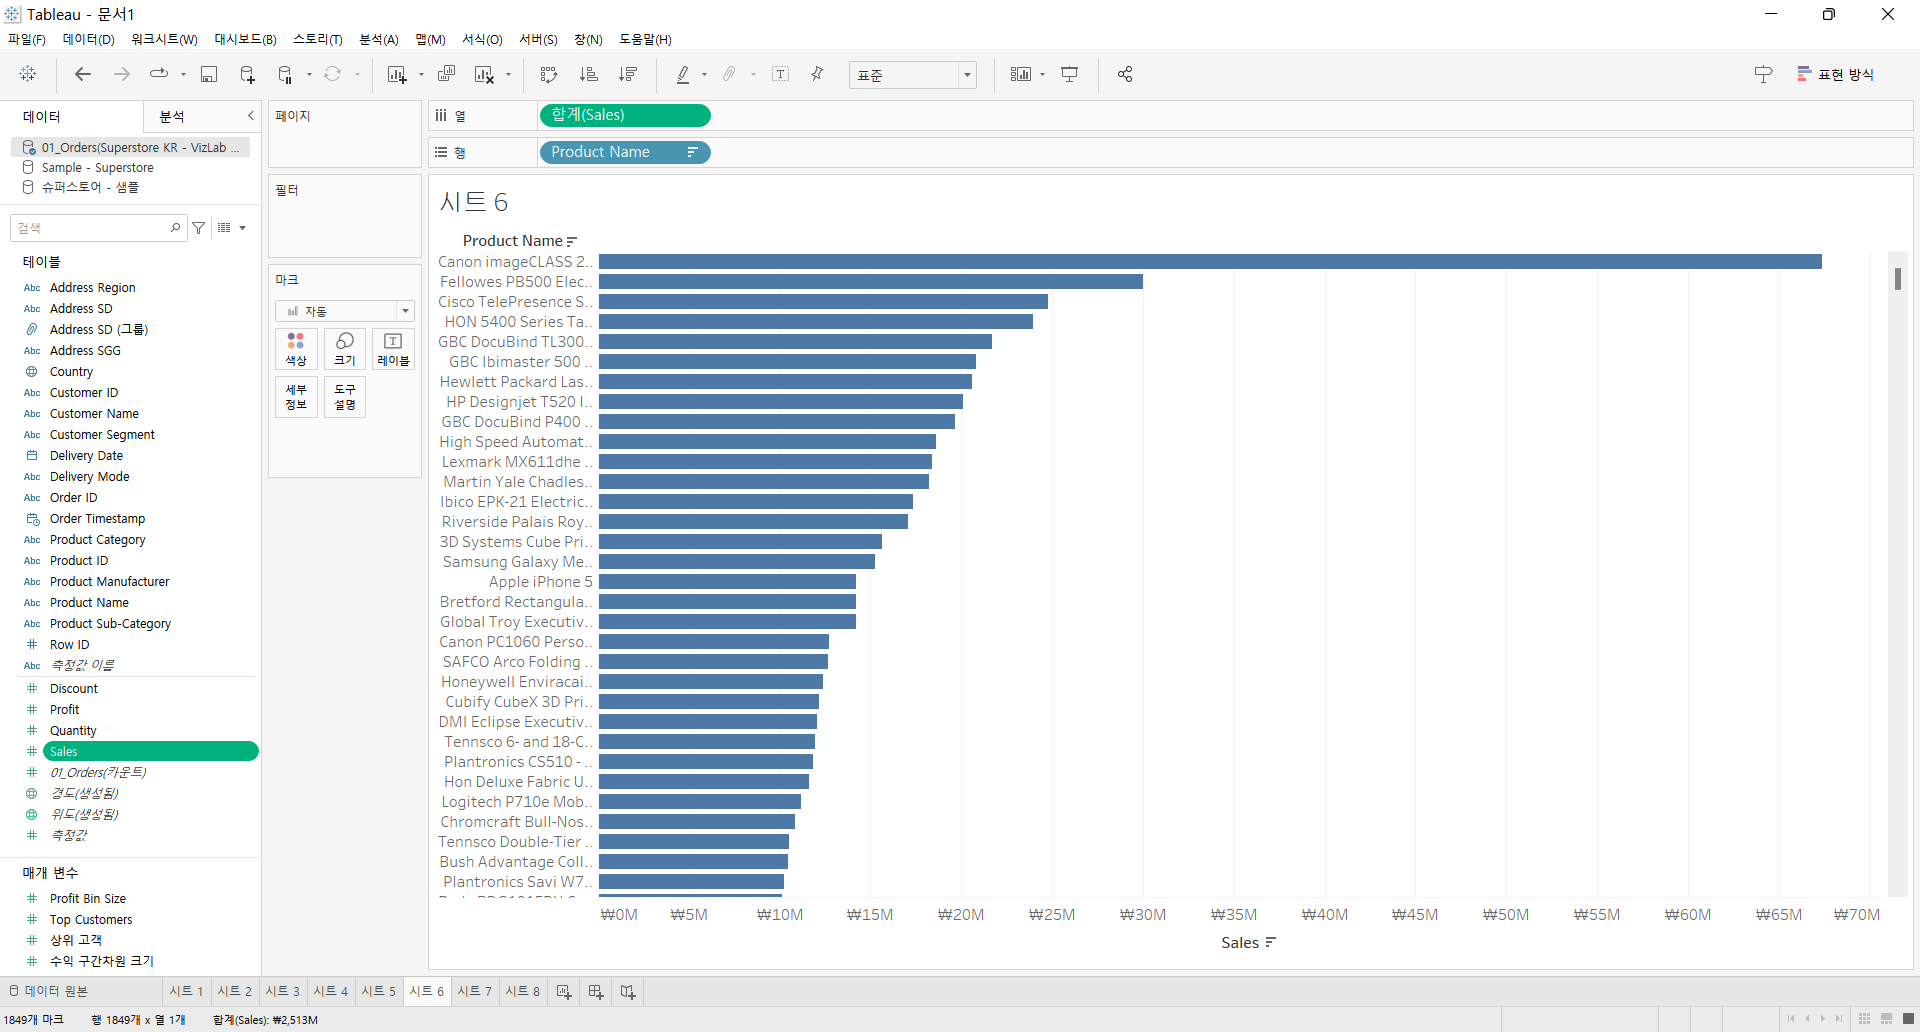Click the show filmstrip view icon
This screenshot has width=1920, height=1032.
(x=1886, y=1019)
